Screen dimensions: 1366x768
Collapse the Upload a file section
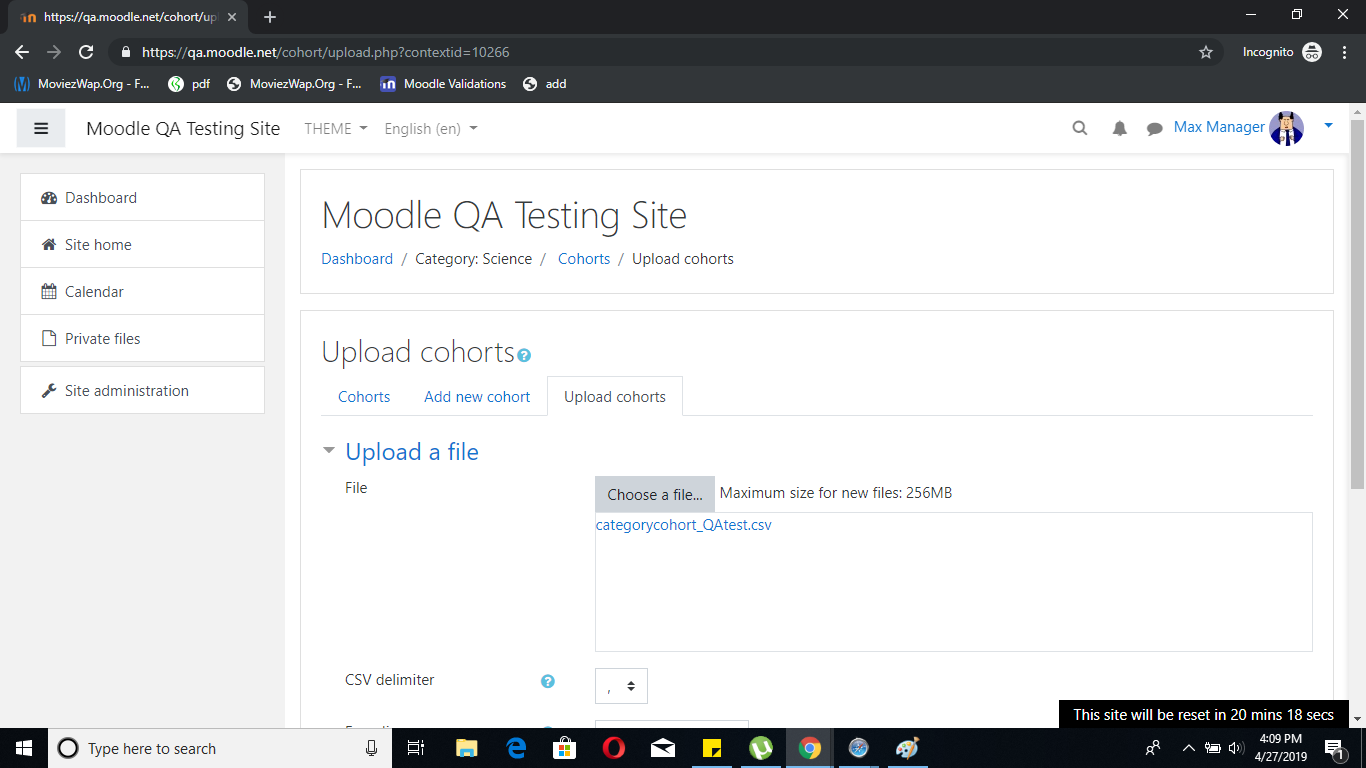(x=328, y=451)
